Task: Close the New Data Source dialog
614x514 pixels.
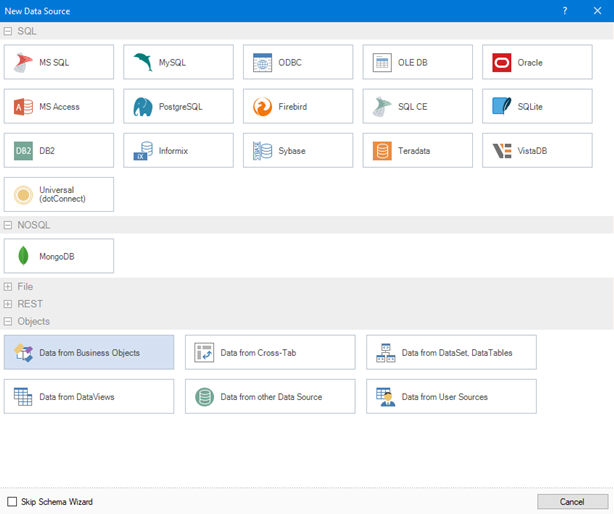Action: [597, 11]
